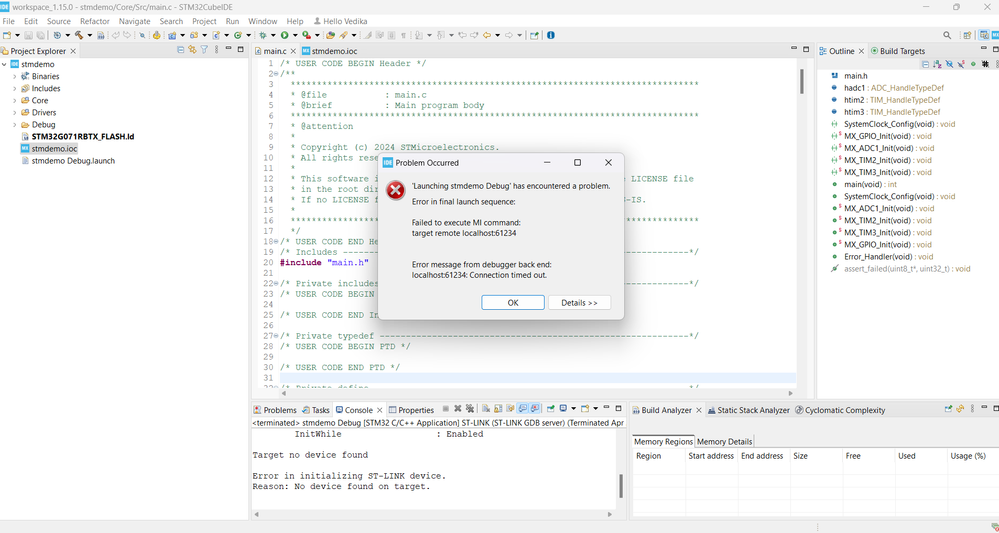Toggle code fold at line 22

pos(275,284)
